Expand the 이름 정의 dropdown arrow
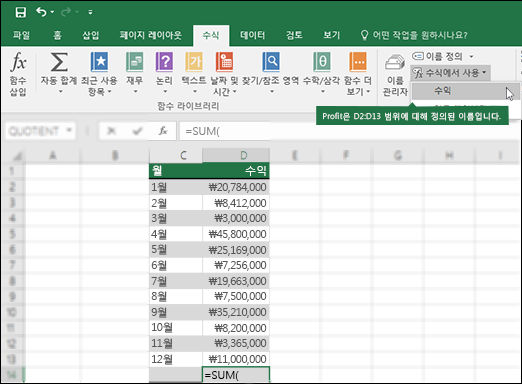522x384 pixels. (471, 56)
